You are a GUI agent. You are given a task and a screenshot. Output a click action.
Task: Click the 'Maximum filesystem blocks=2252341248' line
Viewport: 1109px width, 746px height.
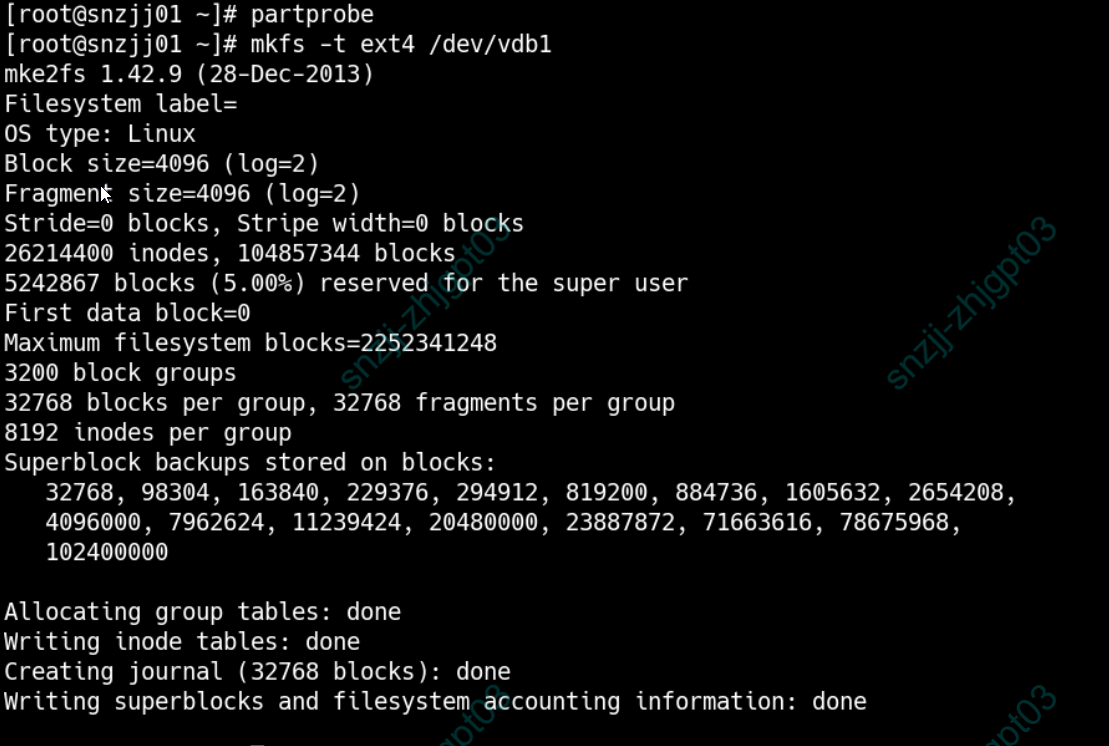(250, 343)
